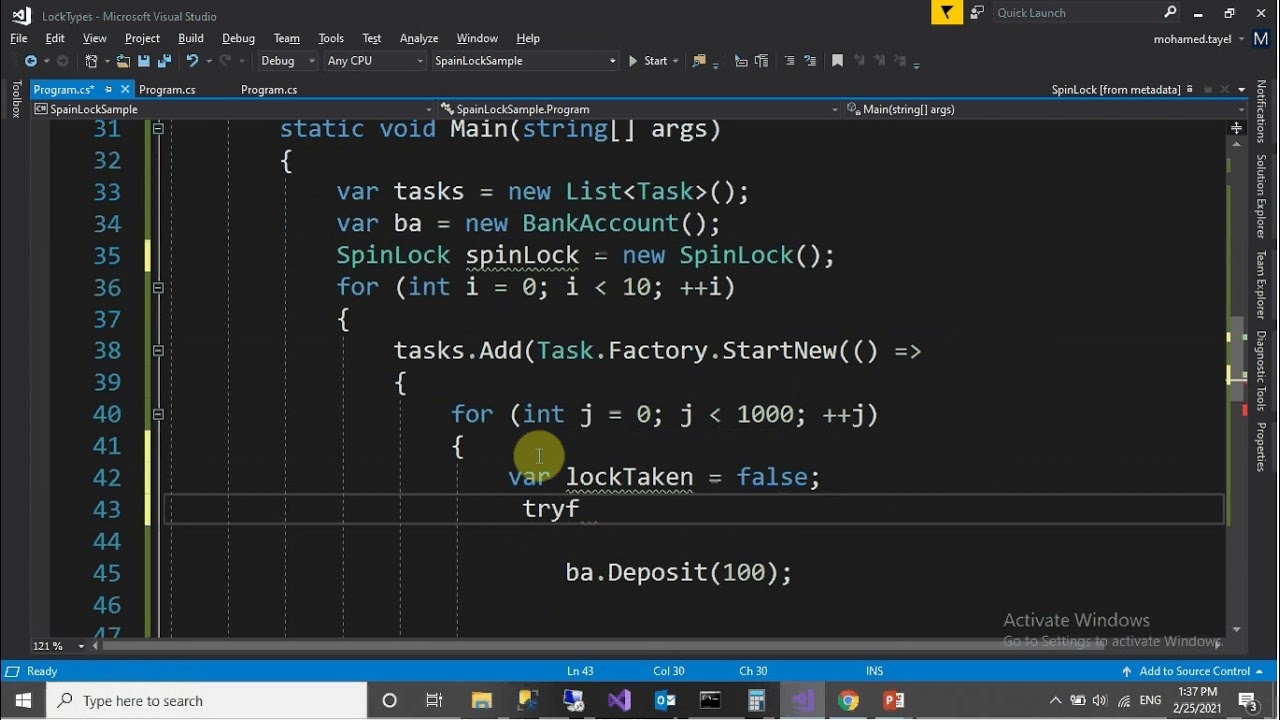This screenshot has width=1280, height=720.
Task: Click the yellow notifications flag icon
Action: coord(947,12)
